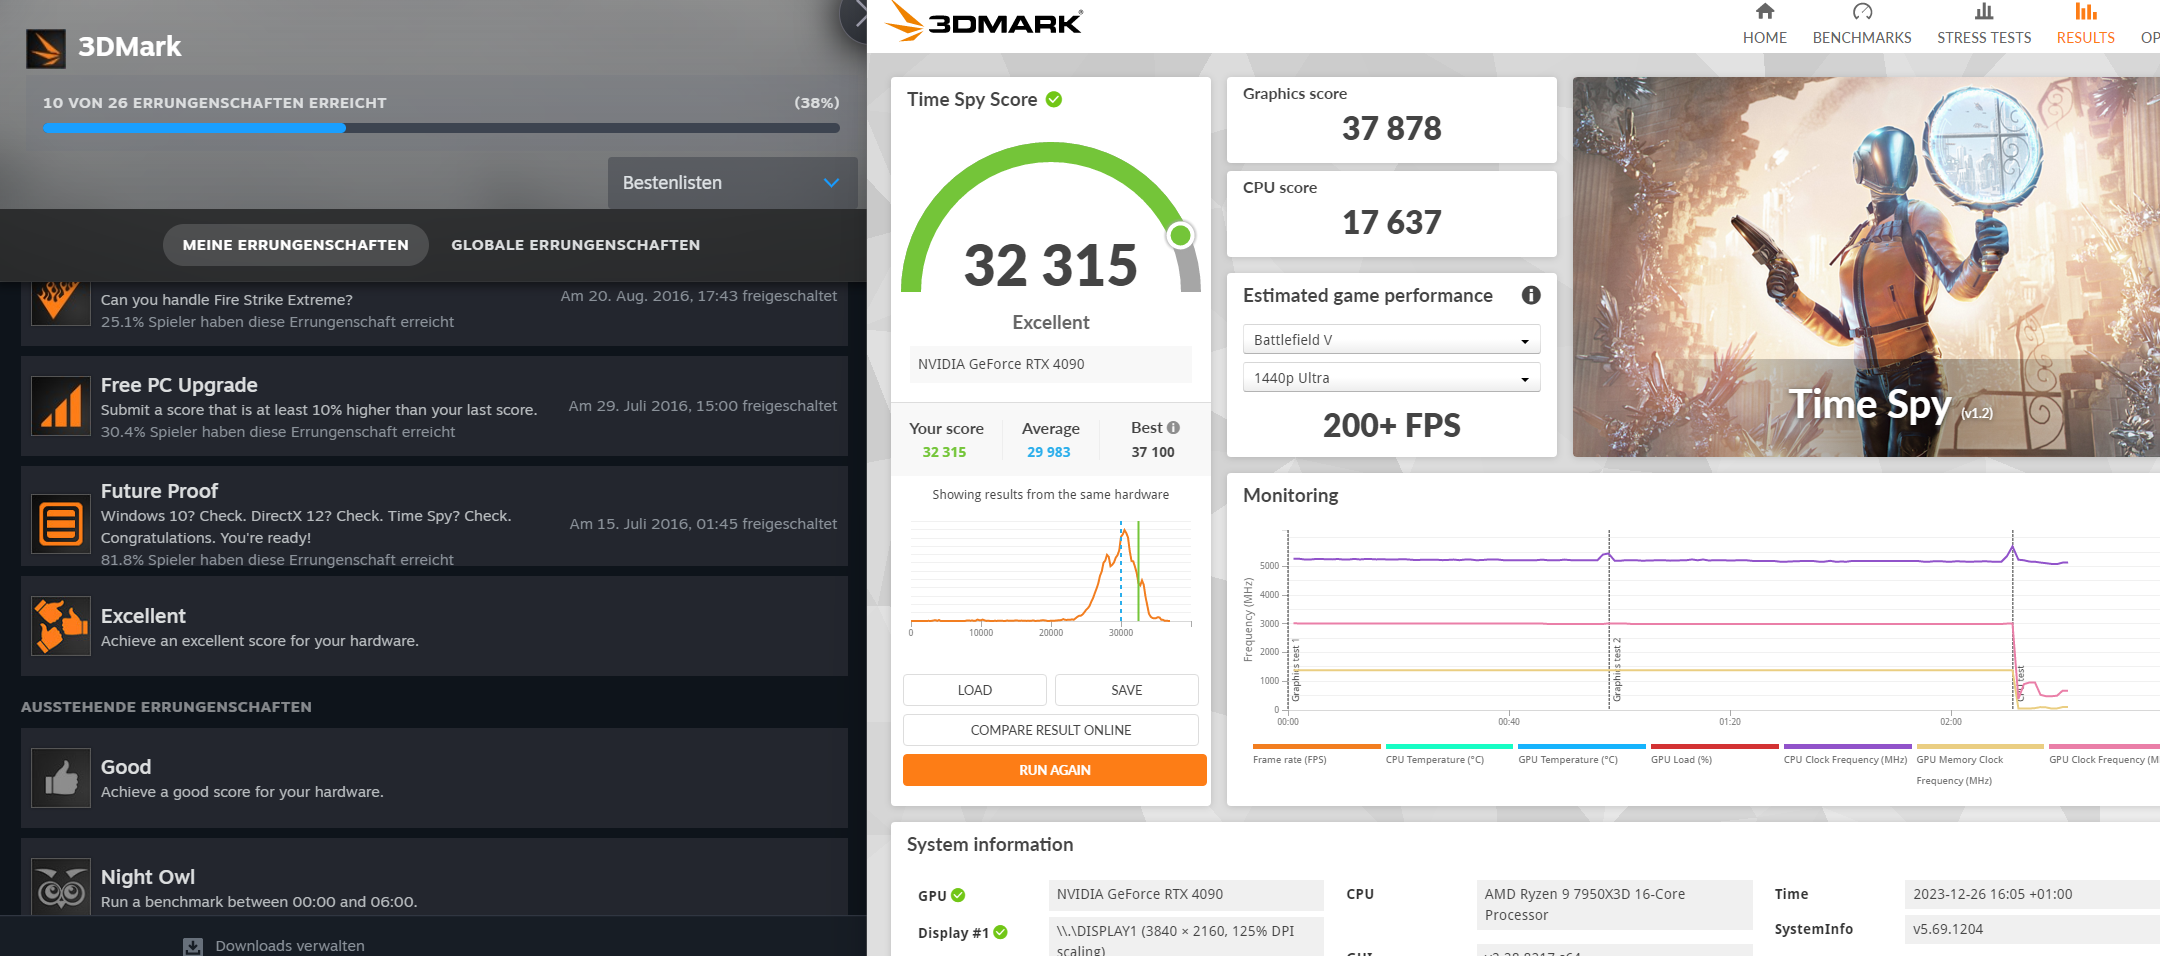
Task: Click the Your score value 32 315
Action: click(x=944, y=452)
